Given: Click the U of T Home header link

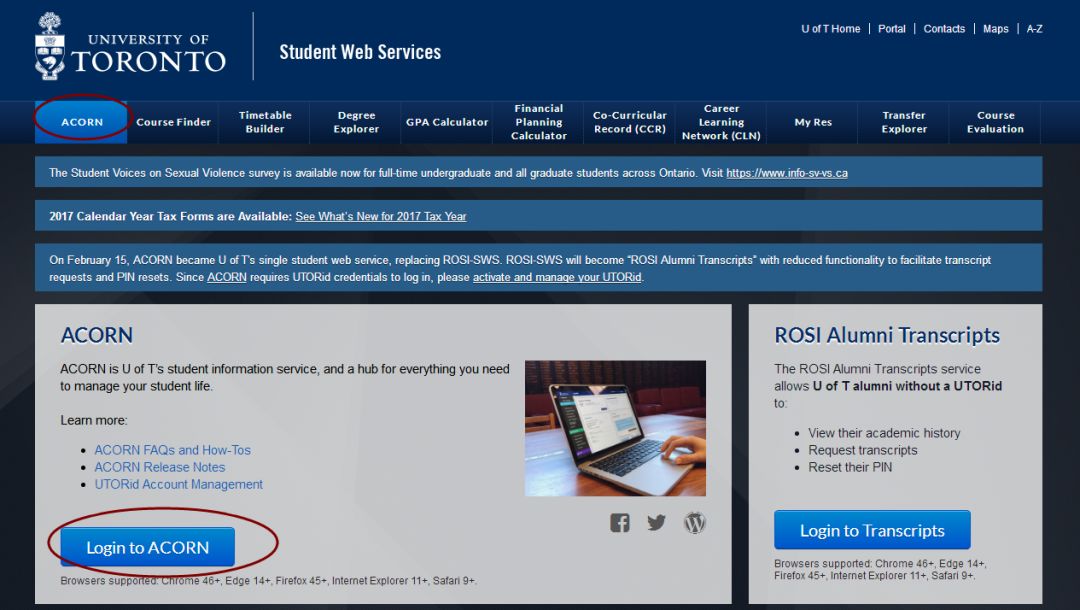Looking at the screenshot, I should pyautogui.click(x=830, y=29).
